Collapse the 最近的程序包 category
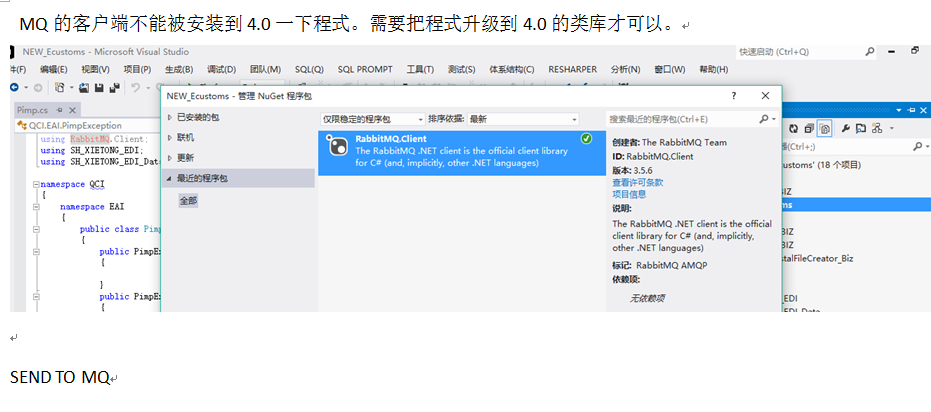Screen dimensions: 931x412 coord(170,178)
